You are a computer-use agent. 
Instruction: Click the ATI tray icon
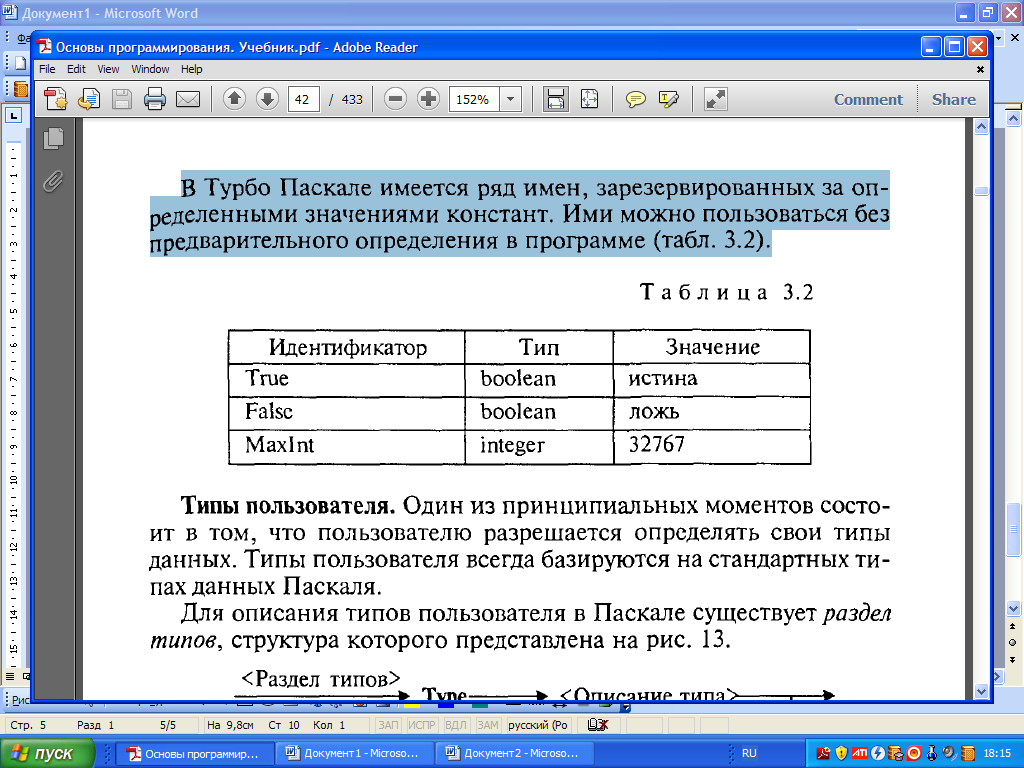[x=859, y=753]
